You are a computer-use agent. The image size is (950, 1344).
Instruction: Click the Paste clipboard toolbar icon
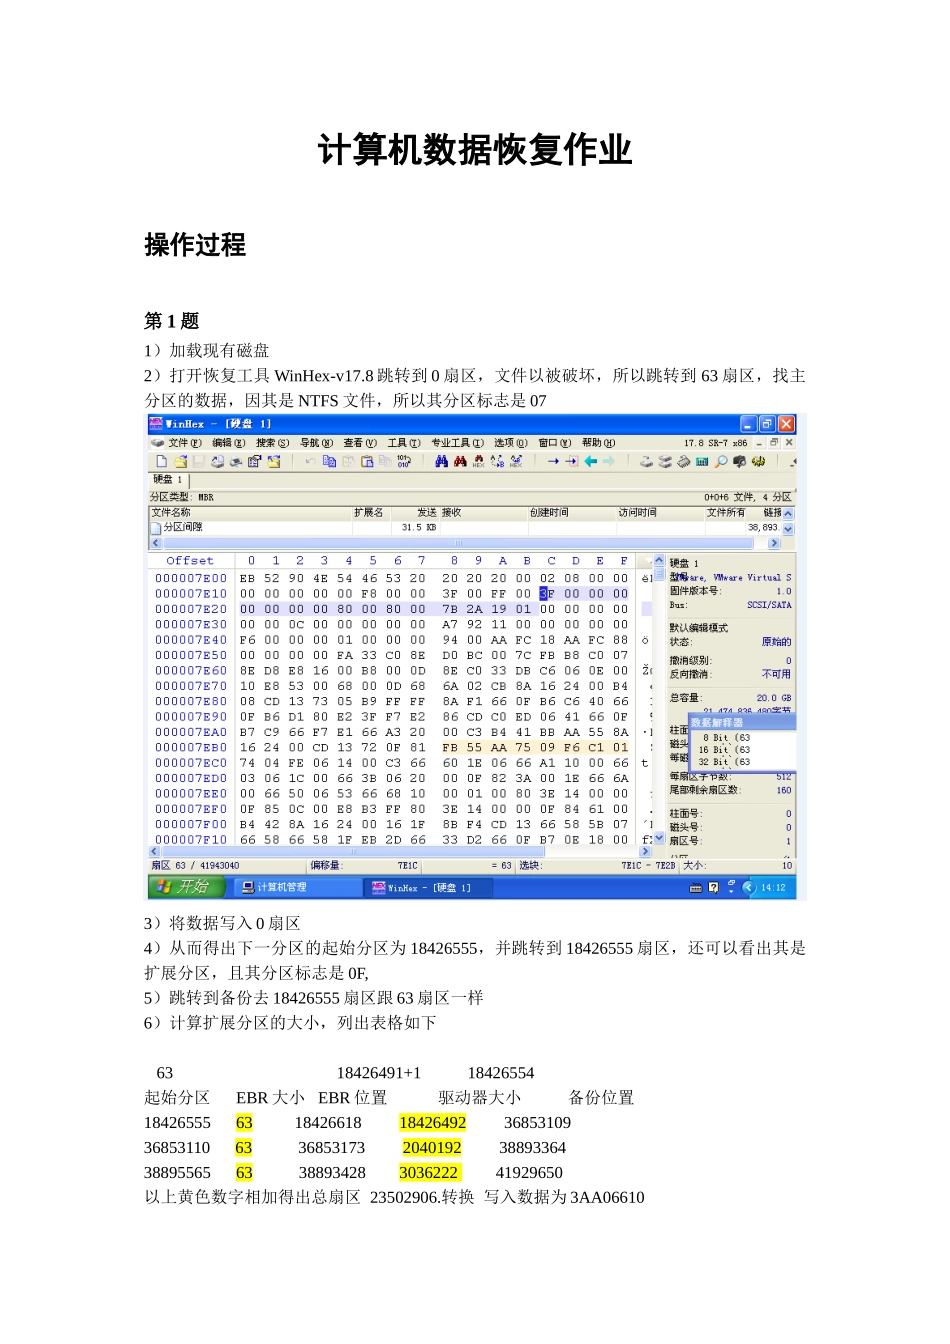[366, 461]
